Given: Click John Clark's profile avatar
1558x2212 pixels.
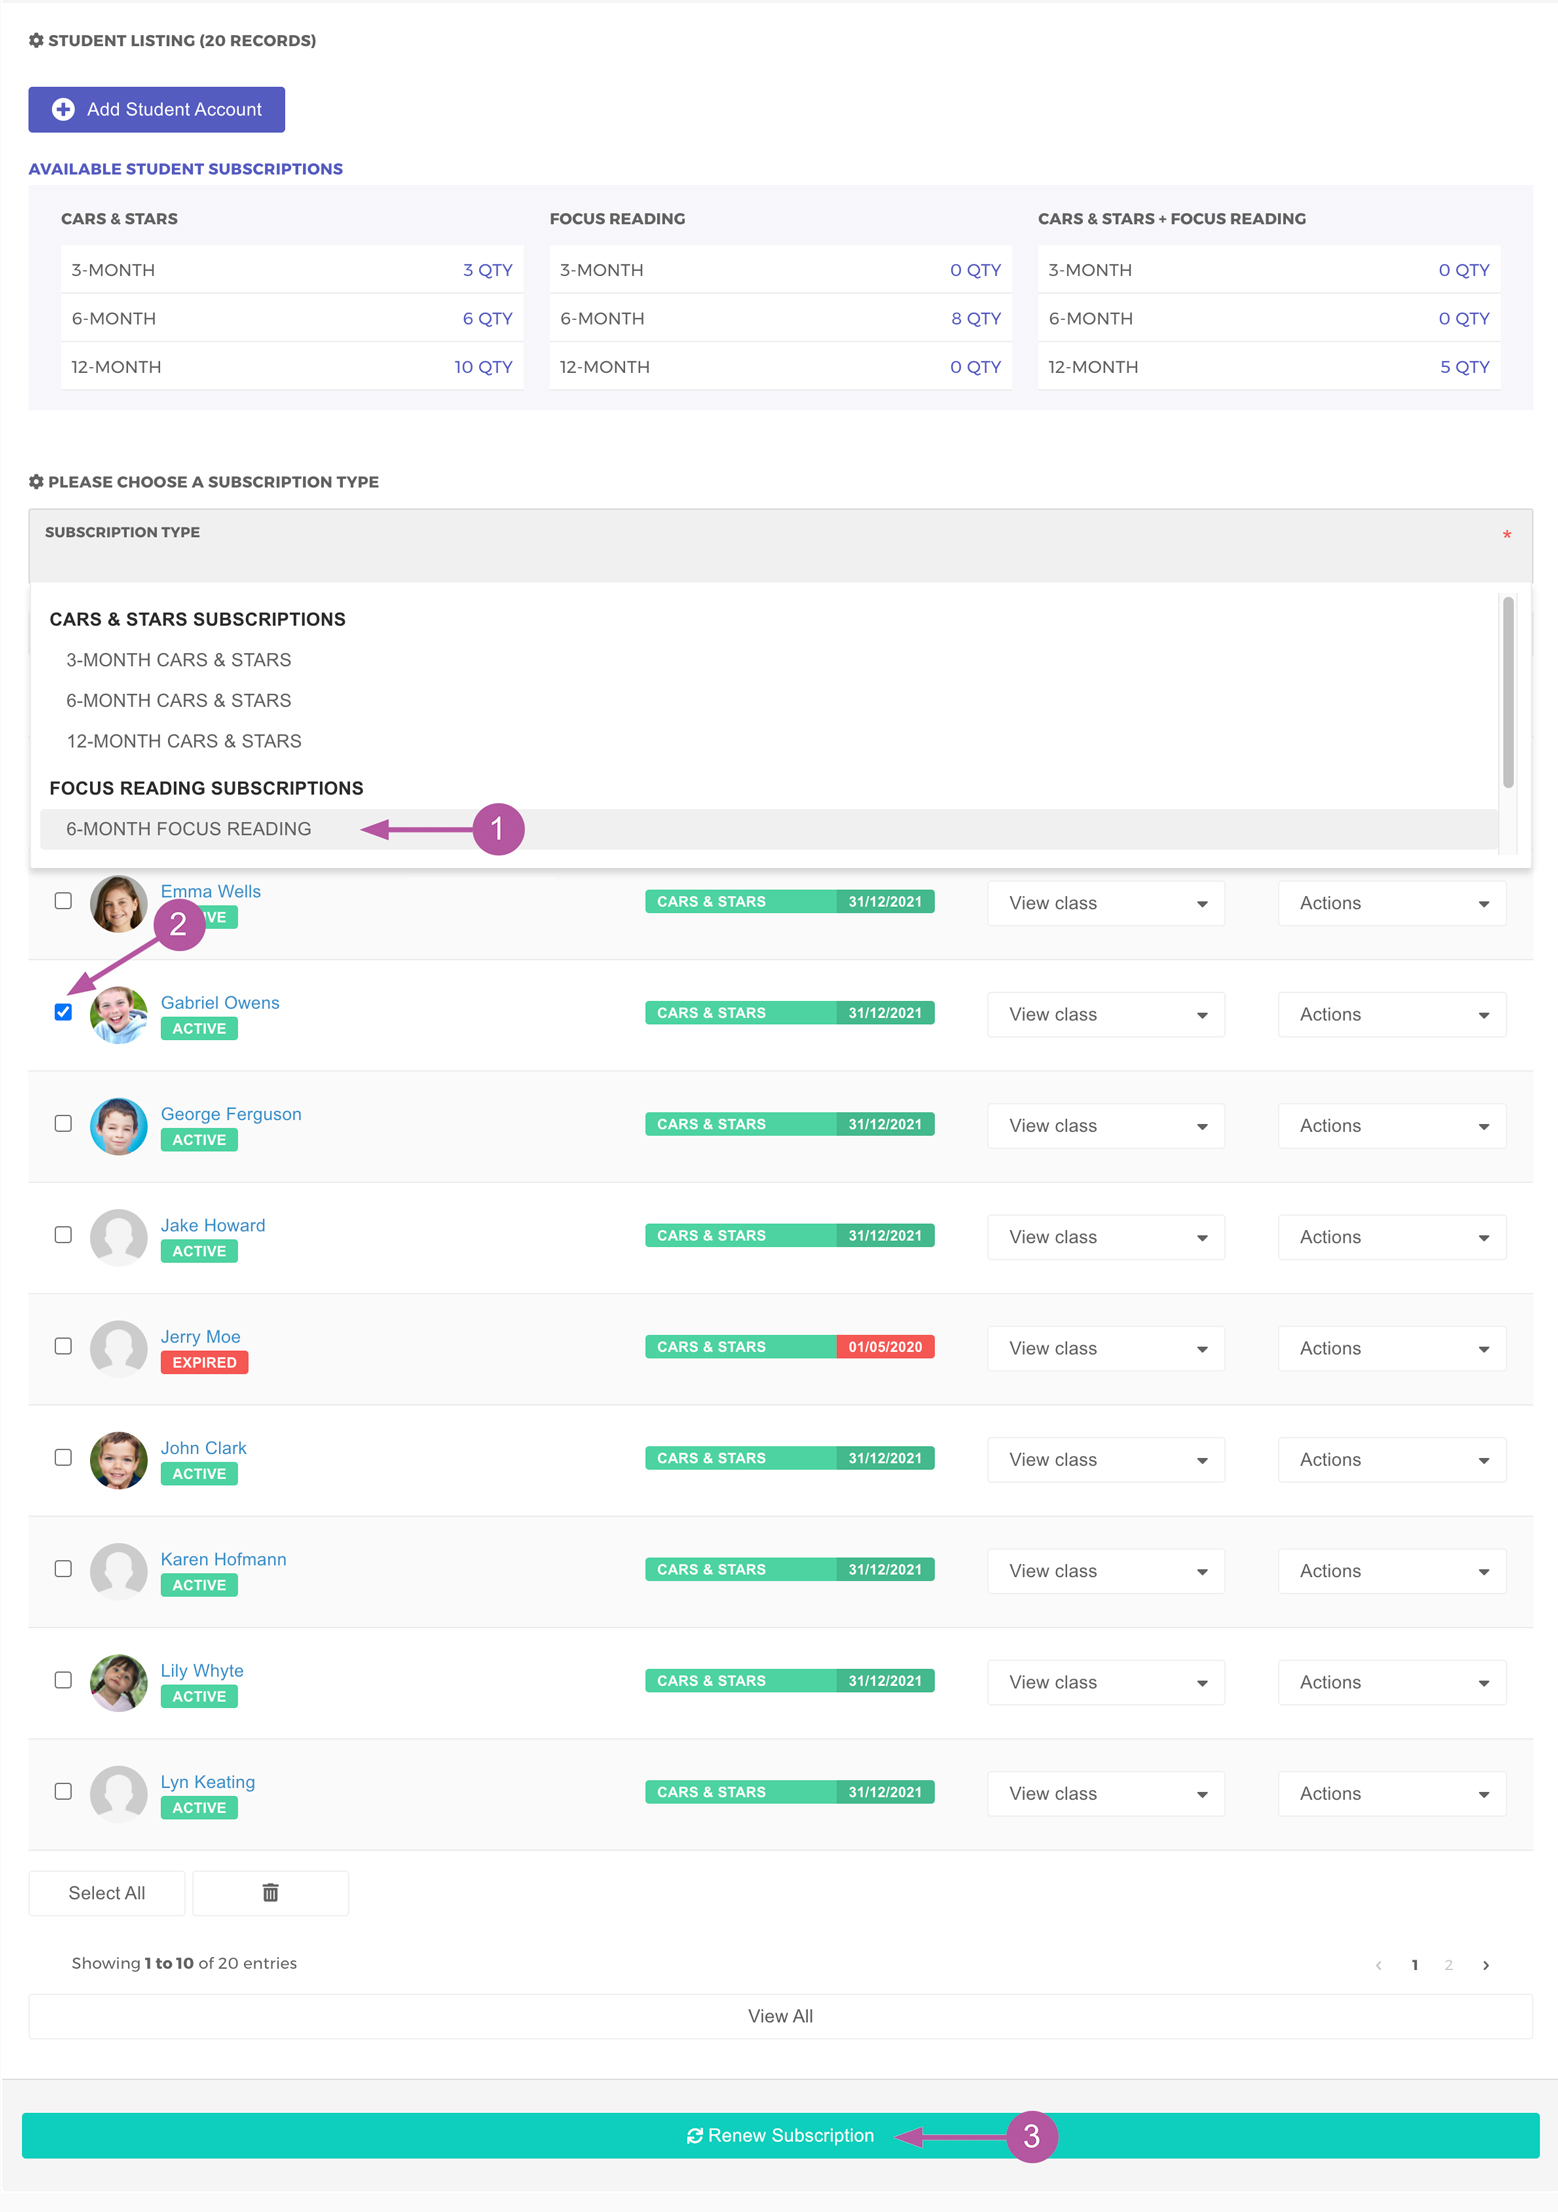Looking at the screenshot, I should (118, 1460).
